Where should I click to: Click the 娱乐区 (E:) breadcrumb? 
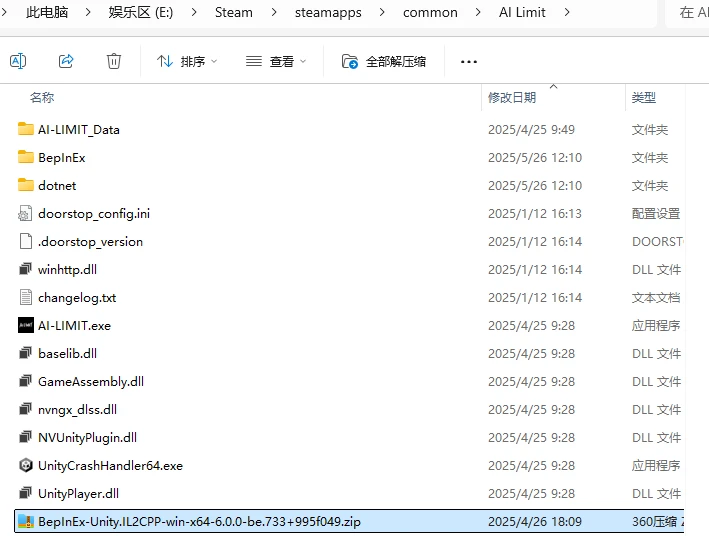[x=141, y=12]
